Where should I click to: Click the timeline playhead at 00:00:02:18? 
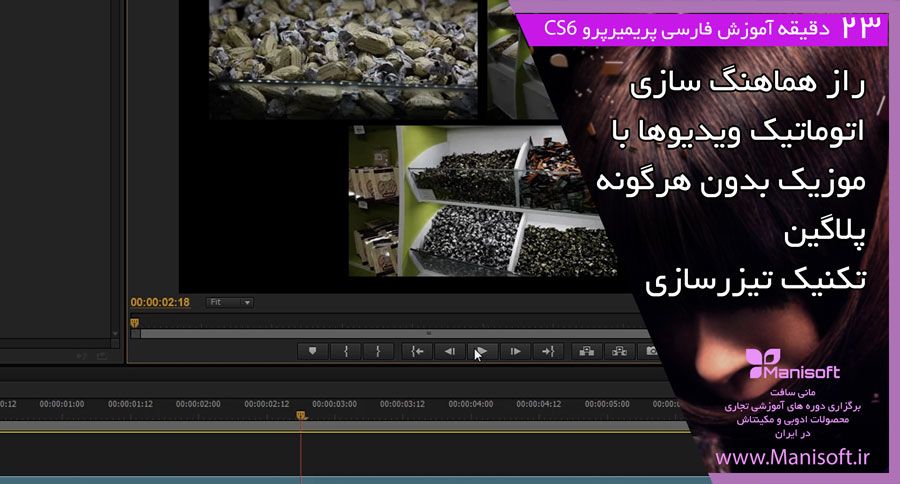301,415
